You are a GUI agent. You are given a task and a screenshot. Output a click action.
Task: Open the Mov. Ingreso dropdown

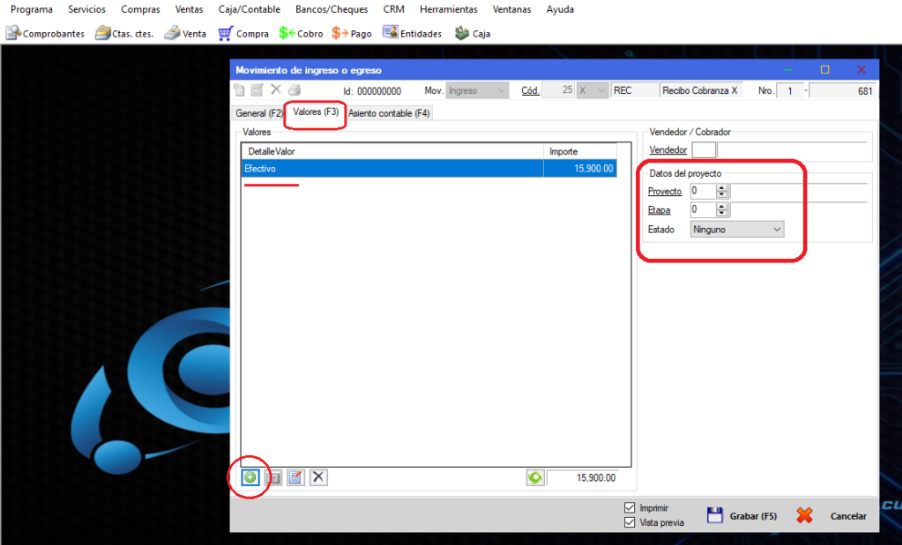(x=477, y=90)
